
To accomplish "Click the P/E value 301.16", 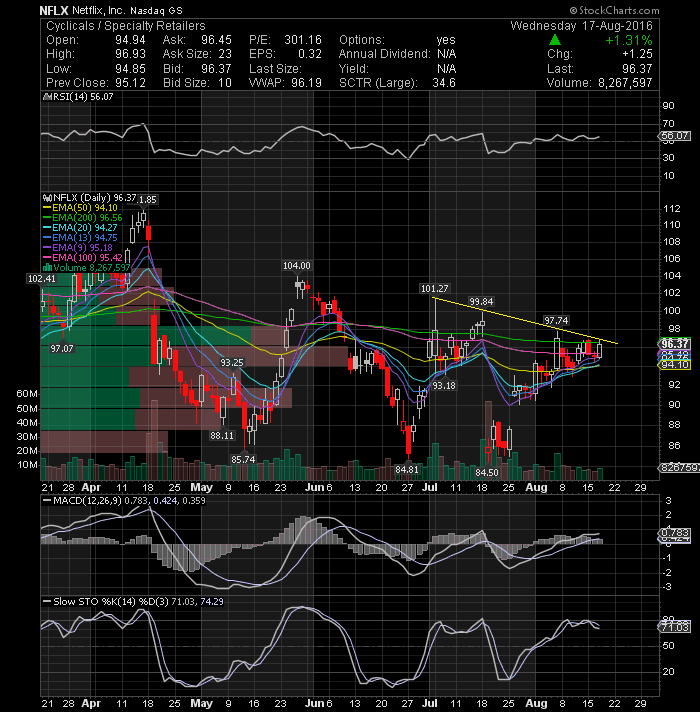I will click(x=303, y=40).
